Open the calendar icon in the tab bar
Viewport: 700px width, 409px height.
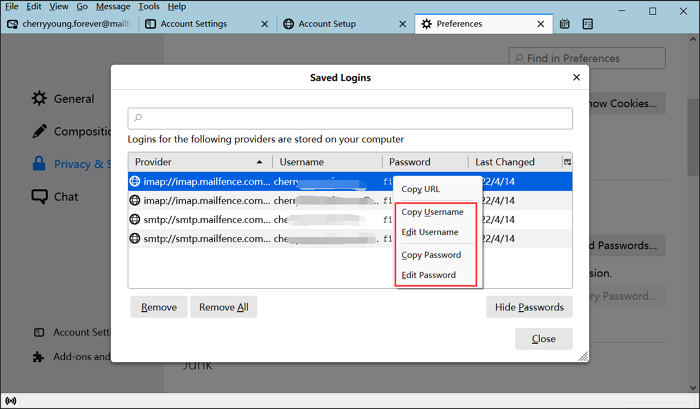(565, 23)
